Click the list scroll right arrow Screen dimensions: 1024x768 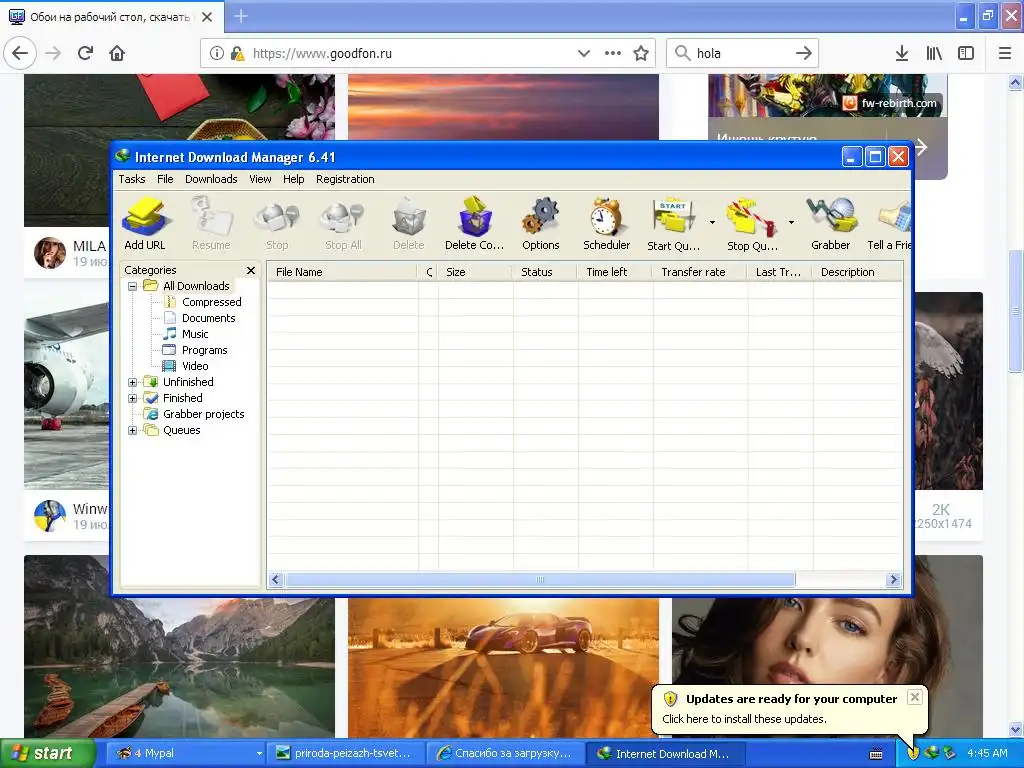pos(893,580)
